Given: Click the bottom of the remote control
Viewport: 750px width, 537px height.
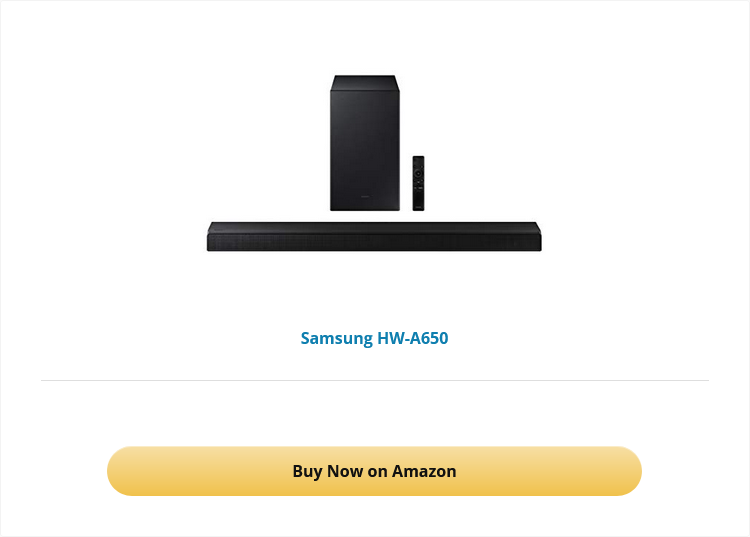Looking at the screenshot, I should coord(419,206).
